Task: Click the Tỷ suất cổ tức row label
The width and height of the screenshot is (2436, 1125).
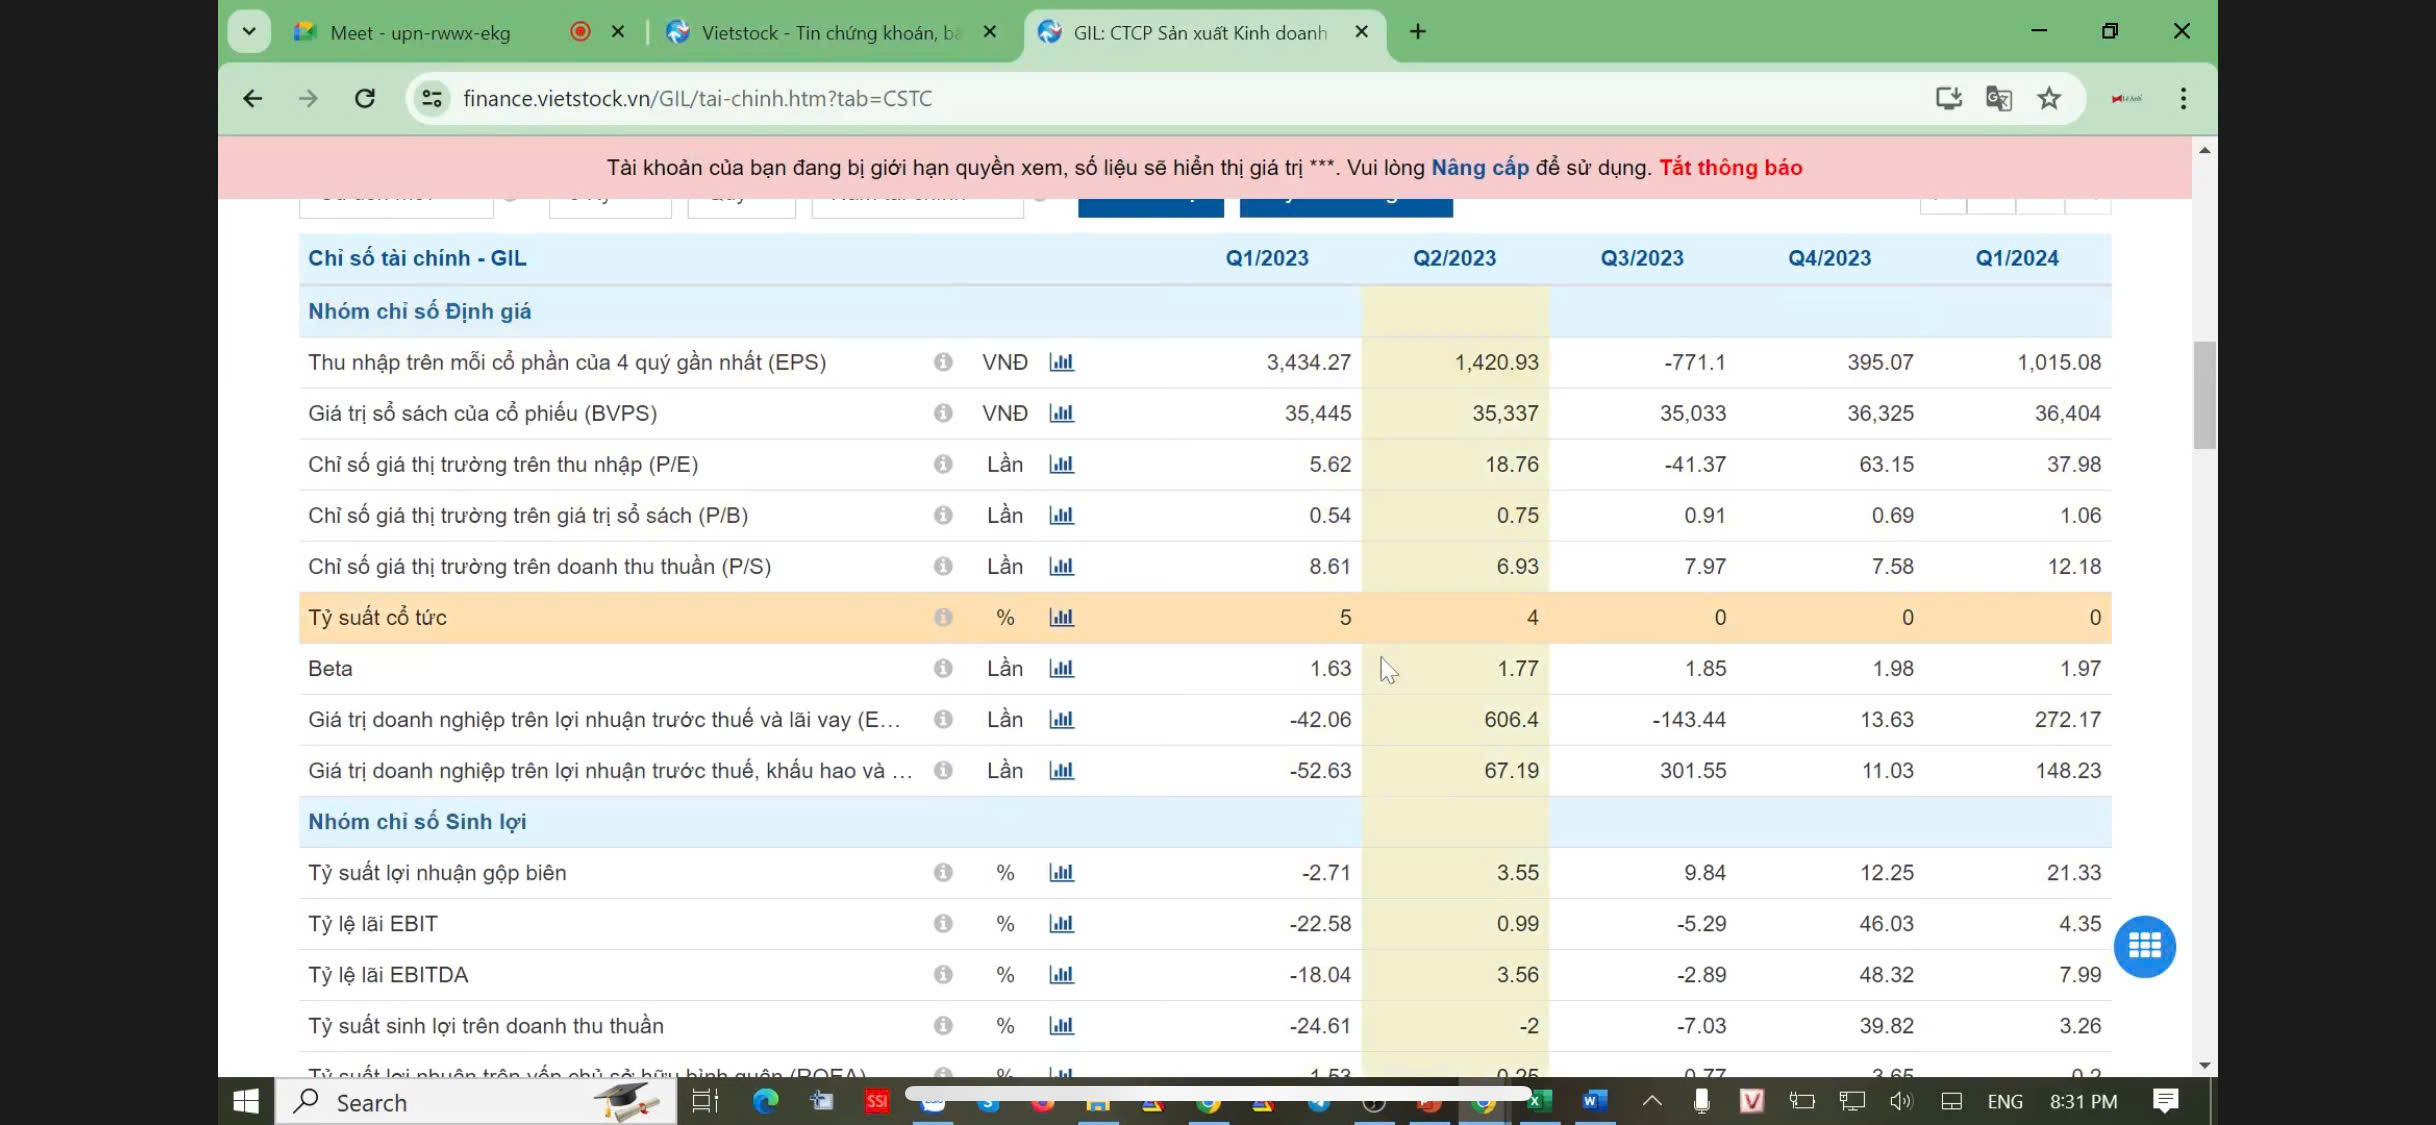Action: coord(377,617)
